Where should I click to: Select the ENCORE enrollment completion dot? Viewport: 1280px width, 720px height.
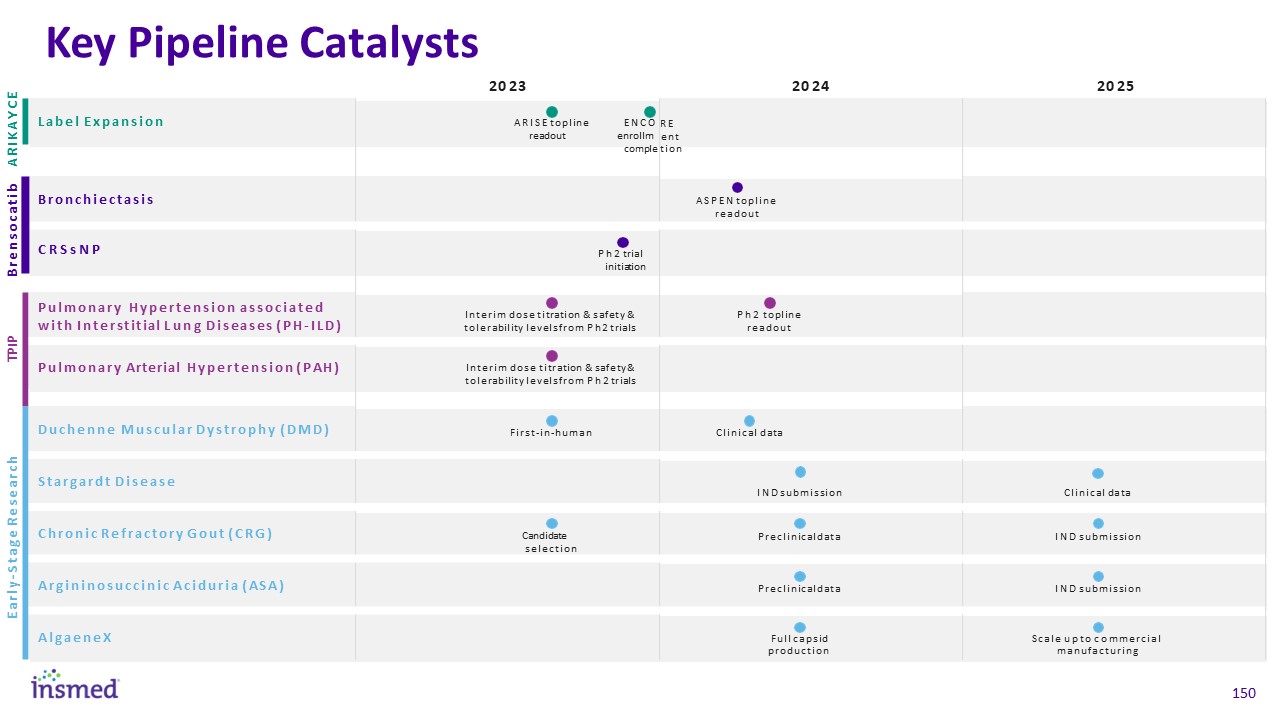coord(649,111)
